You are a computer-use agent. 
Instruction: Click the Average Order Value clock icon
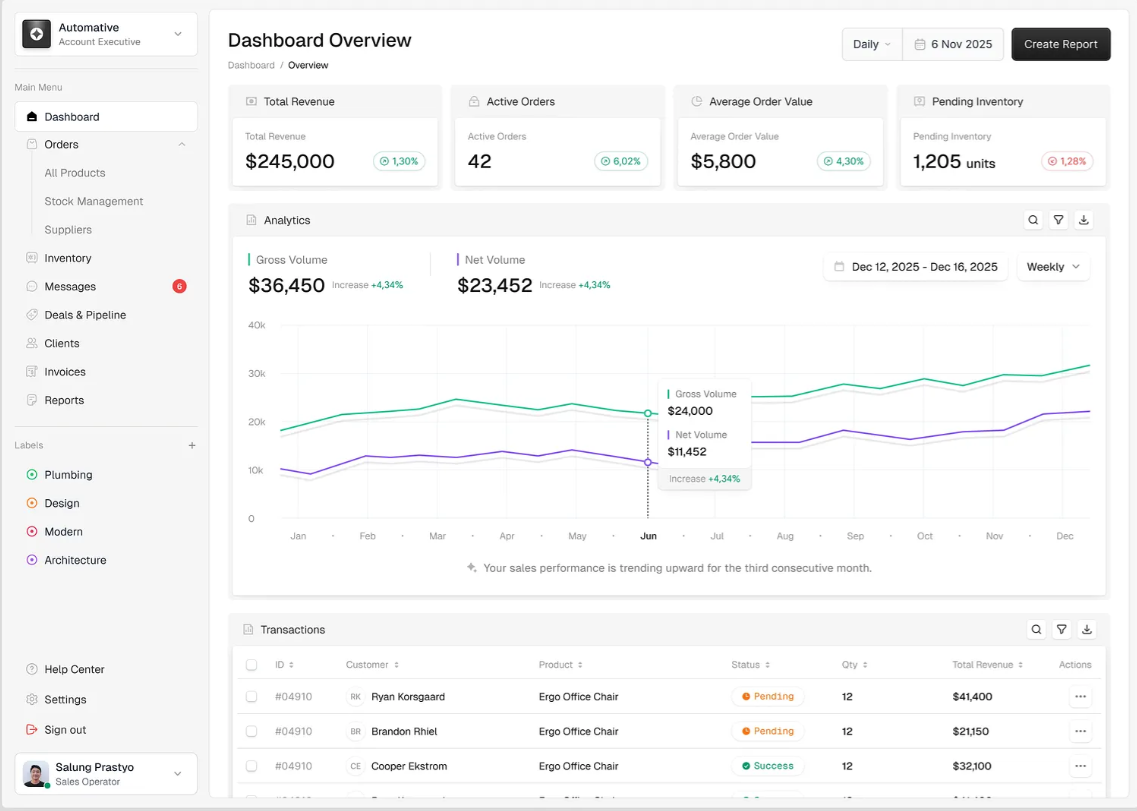pos(696,102)
